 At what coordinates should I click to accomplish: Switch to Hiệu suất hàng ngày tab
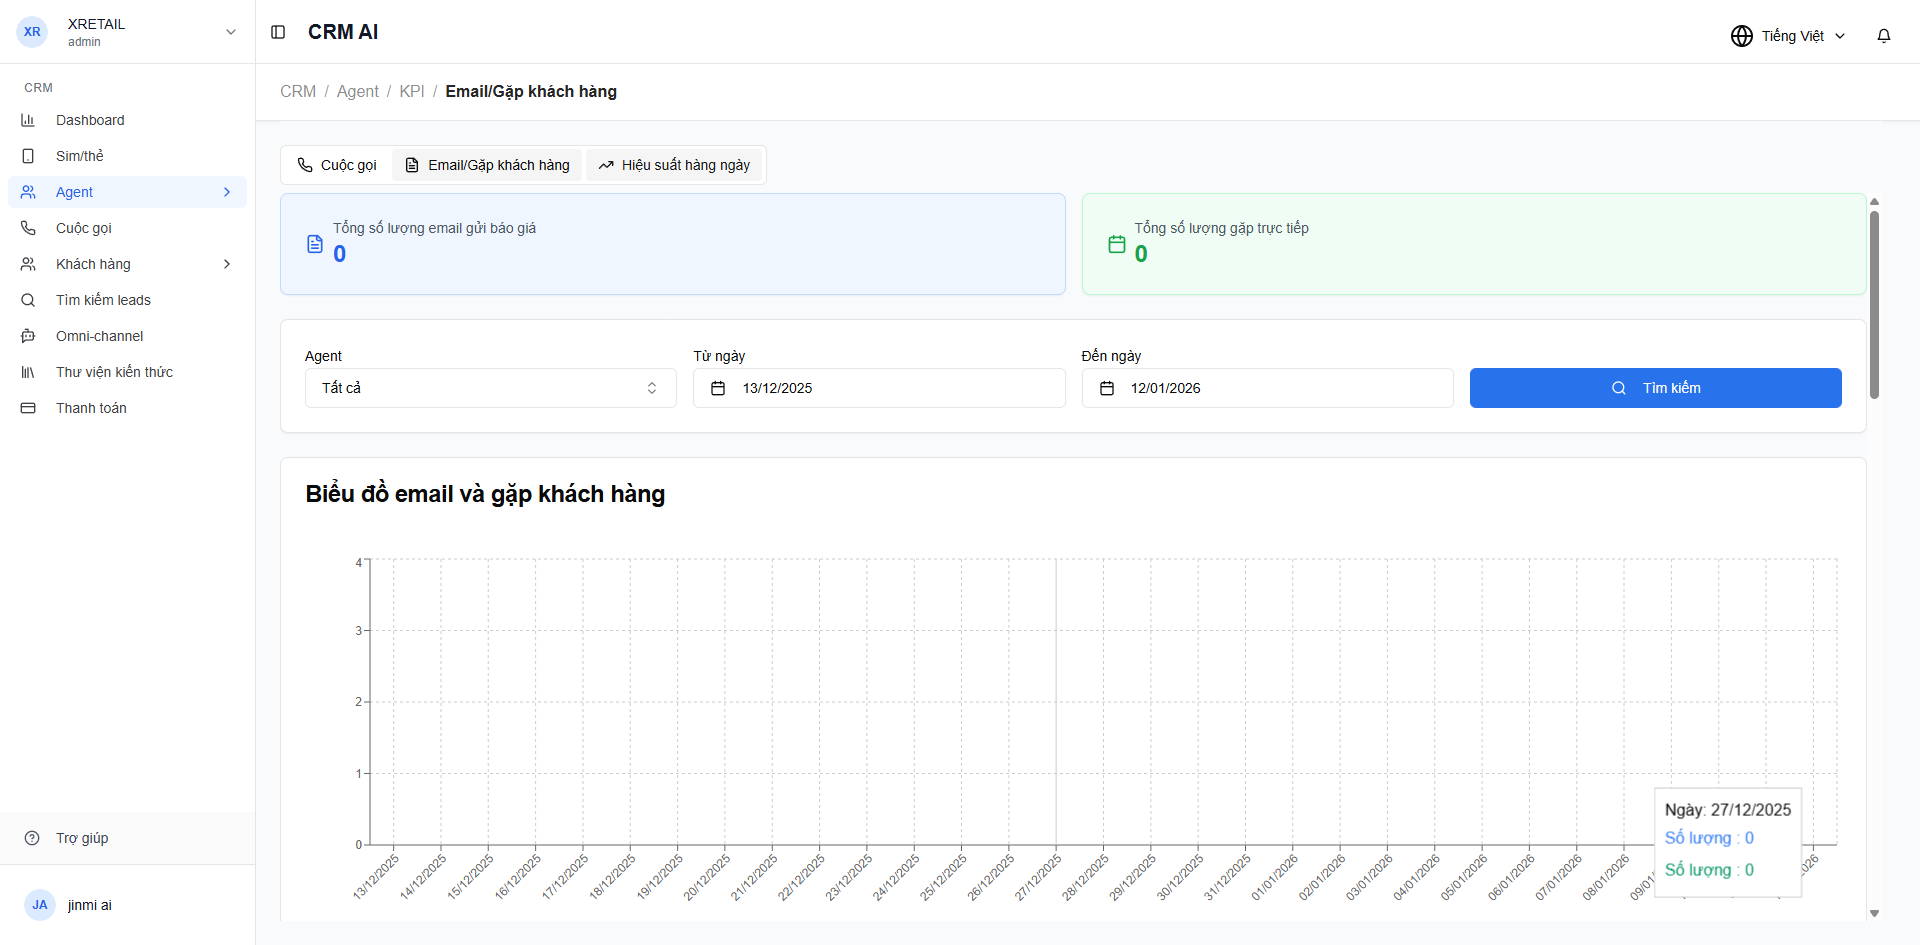[x=674, y=165]
